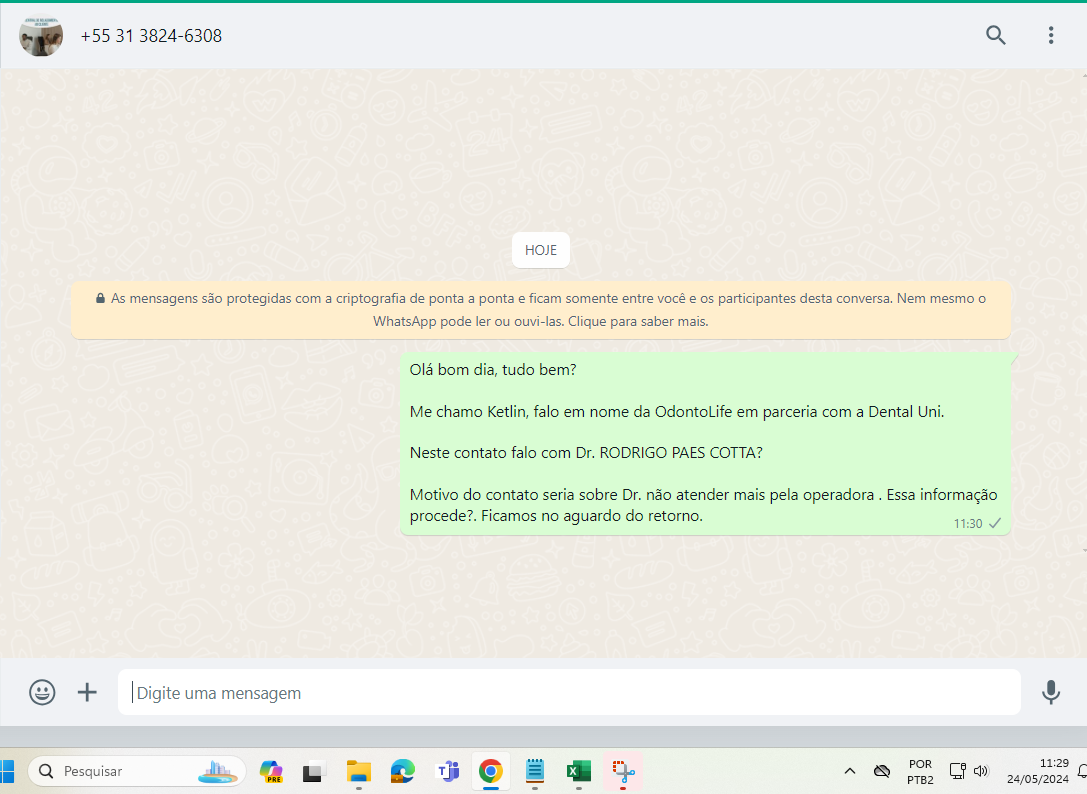Click the plus attach icon
The image size is (1087, 794).
(x=88, y=692)
